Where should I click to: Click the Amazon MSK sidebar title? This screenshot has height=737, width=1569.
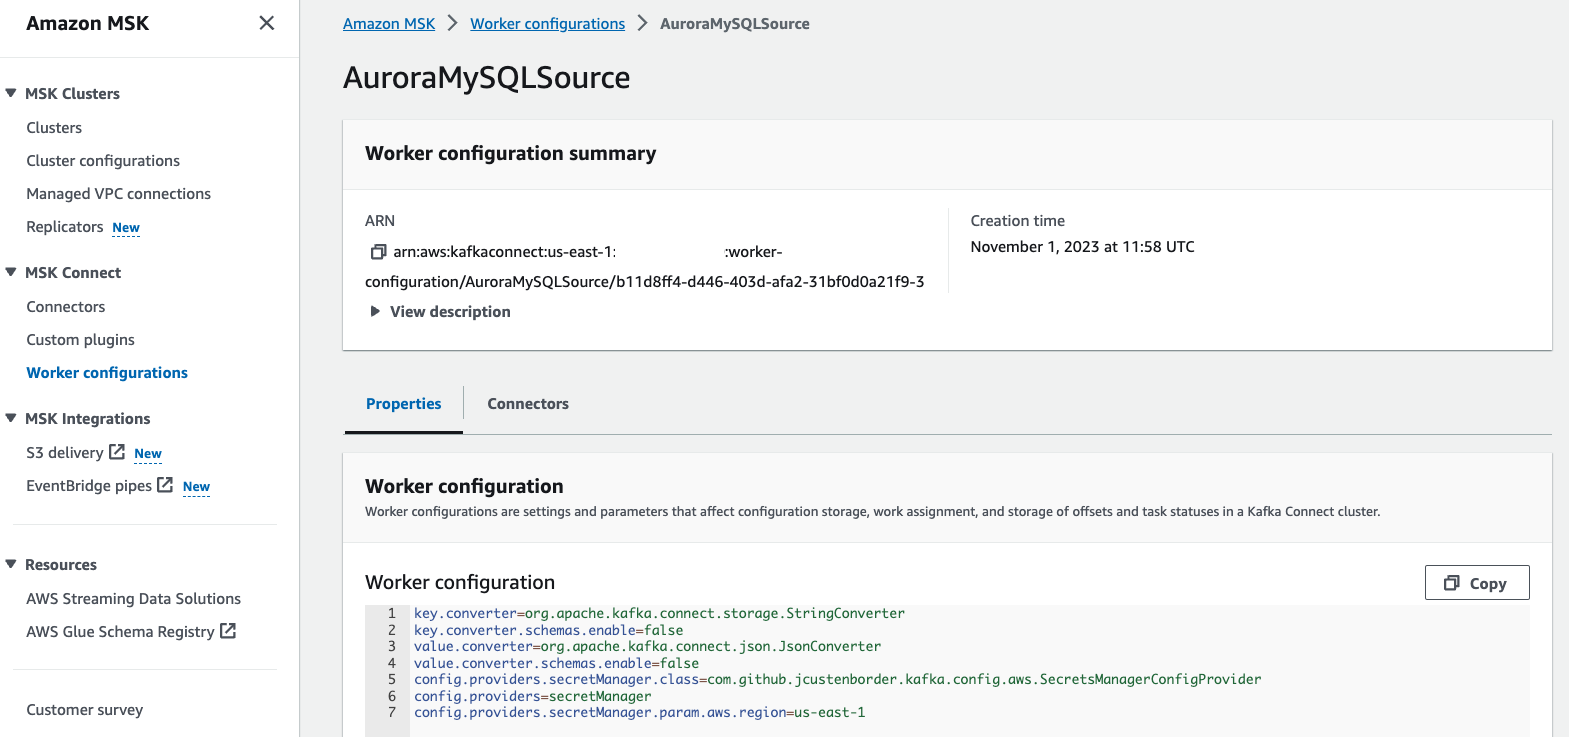pyautogui.click(x=88, y=23)
